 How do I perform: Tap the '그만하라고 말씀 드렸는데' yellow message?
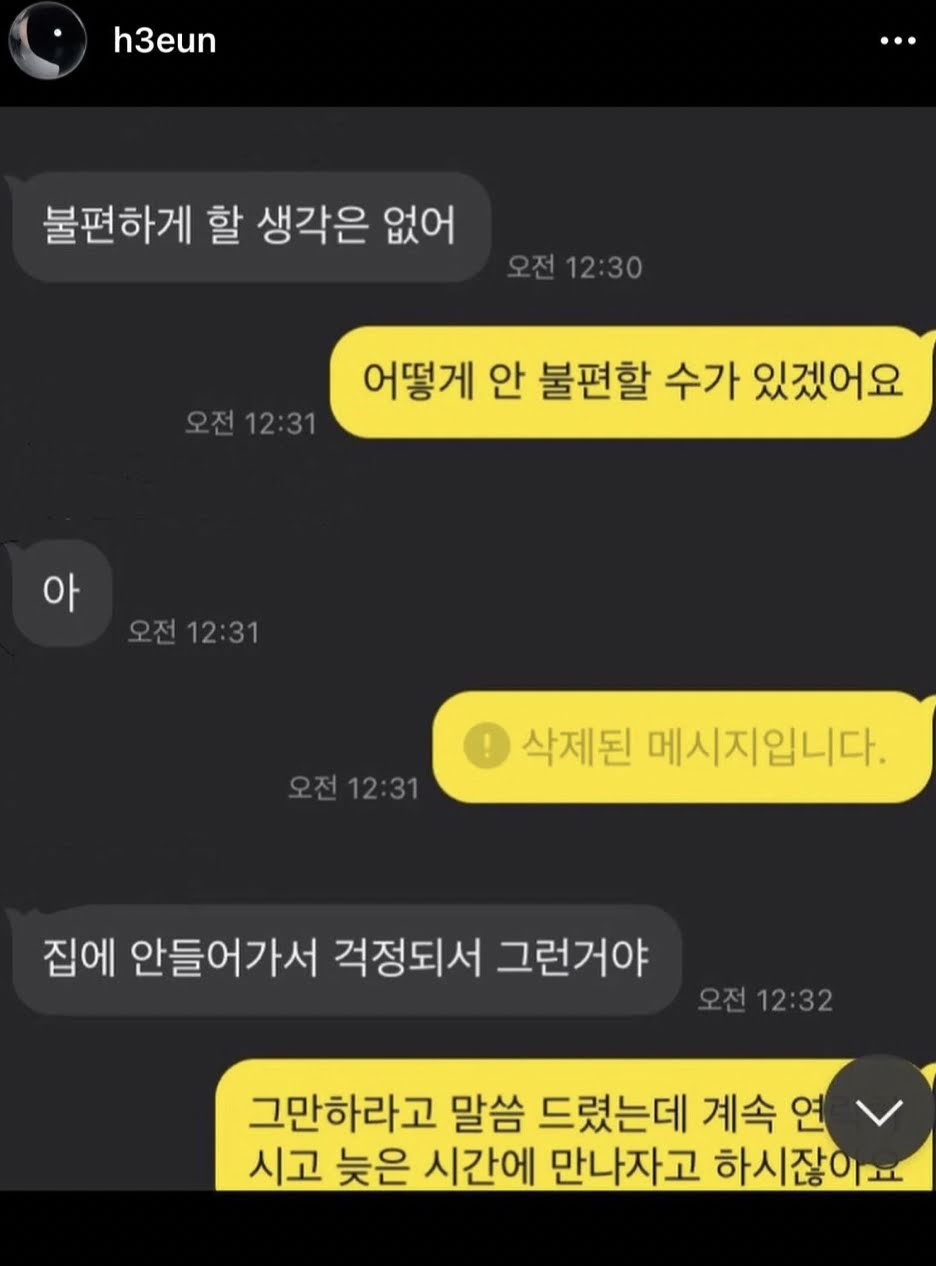point(575,1126)
